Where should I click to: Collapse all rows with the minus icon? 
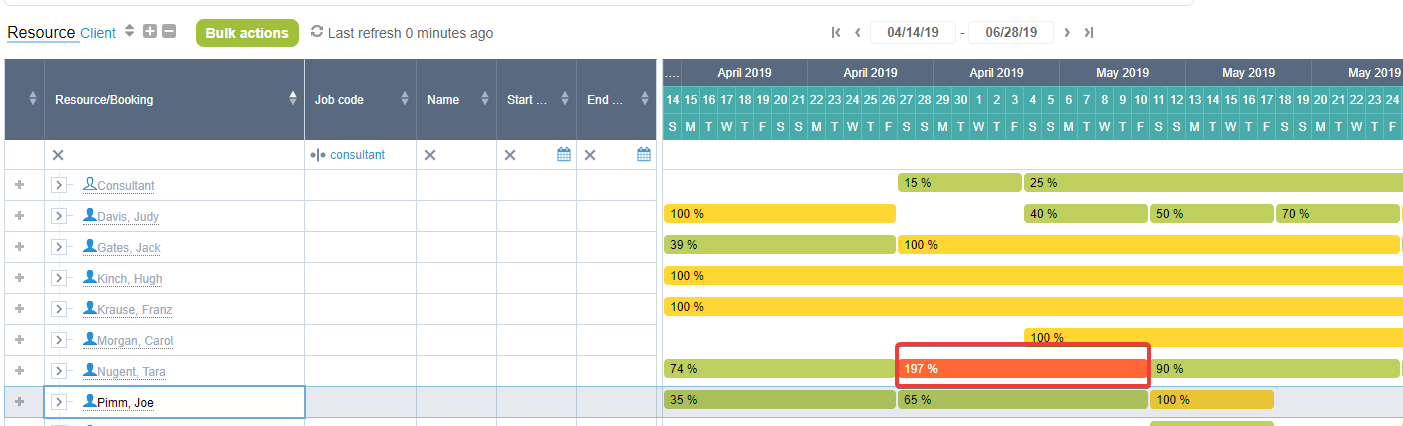[x=169, y=32]
